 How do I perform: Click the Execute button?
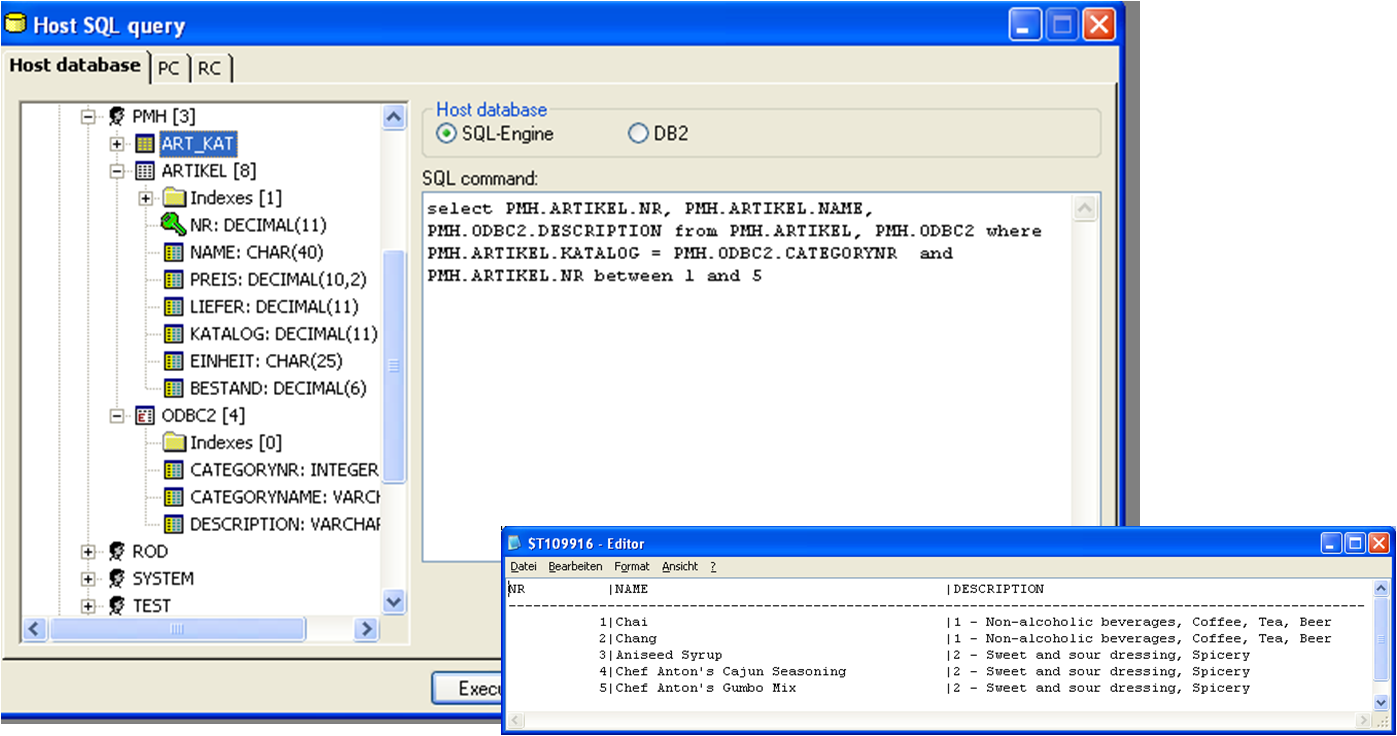tap(467, 688)
